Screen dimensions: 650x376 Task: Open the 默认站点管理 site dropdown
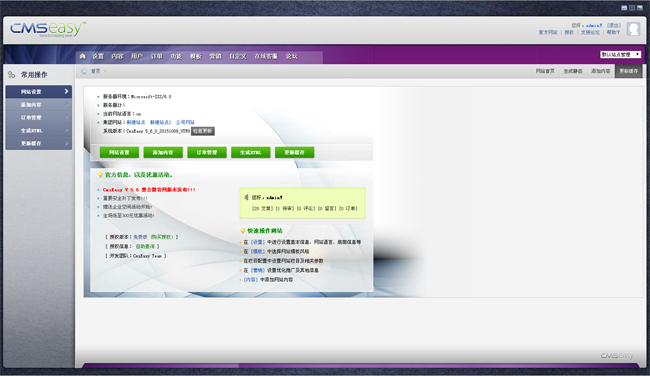pos(621,54)
